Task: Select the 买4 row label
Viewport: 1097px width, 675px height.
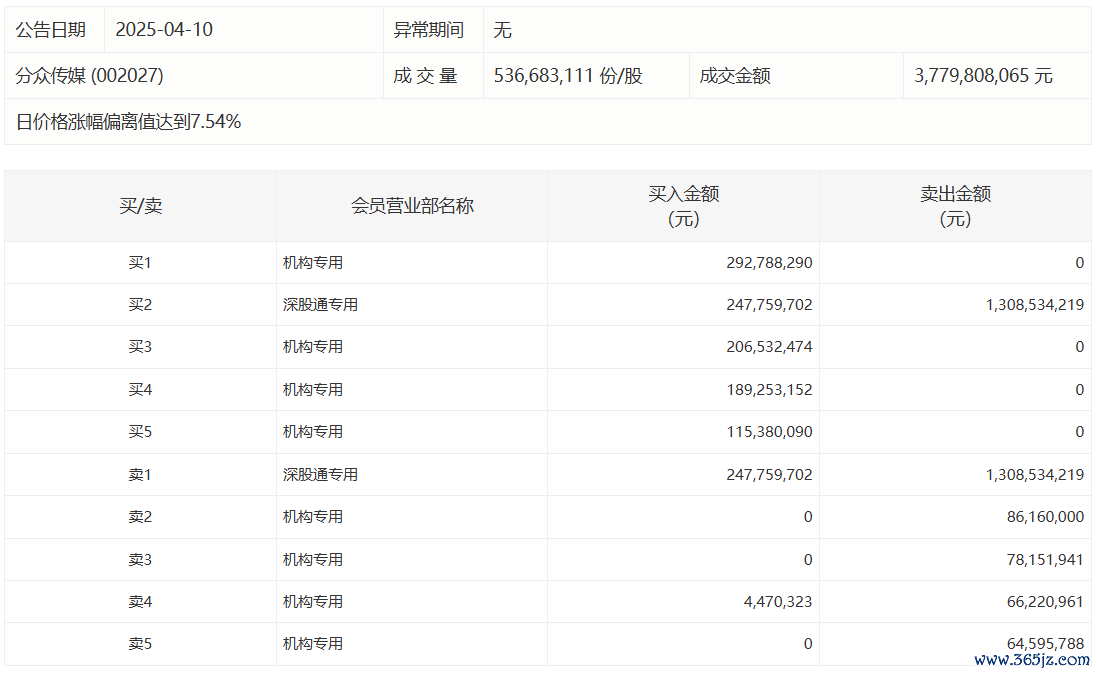Action: coord(140,389)
